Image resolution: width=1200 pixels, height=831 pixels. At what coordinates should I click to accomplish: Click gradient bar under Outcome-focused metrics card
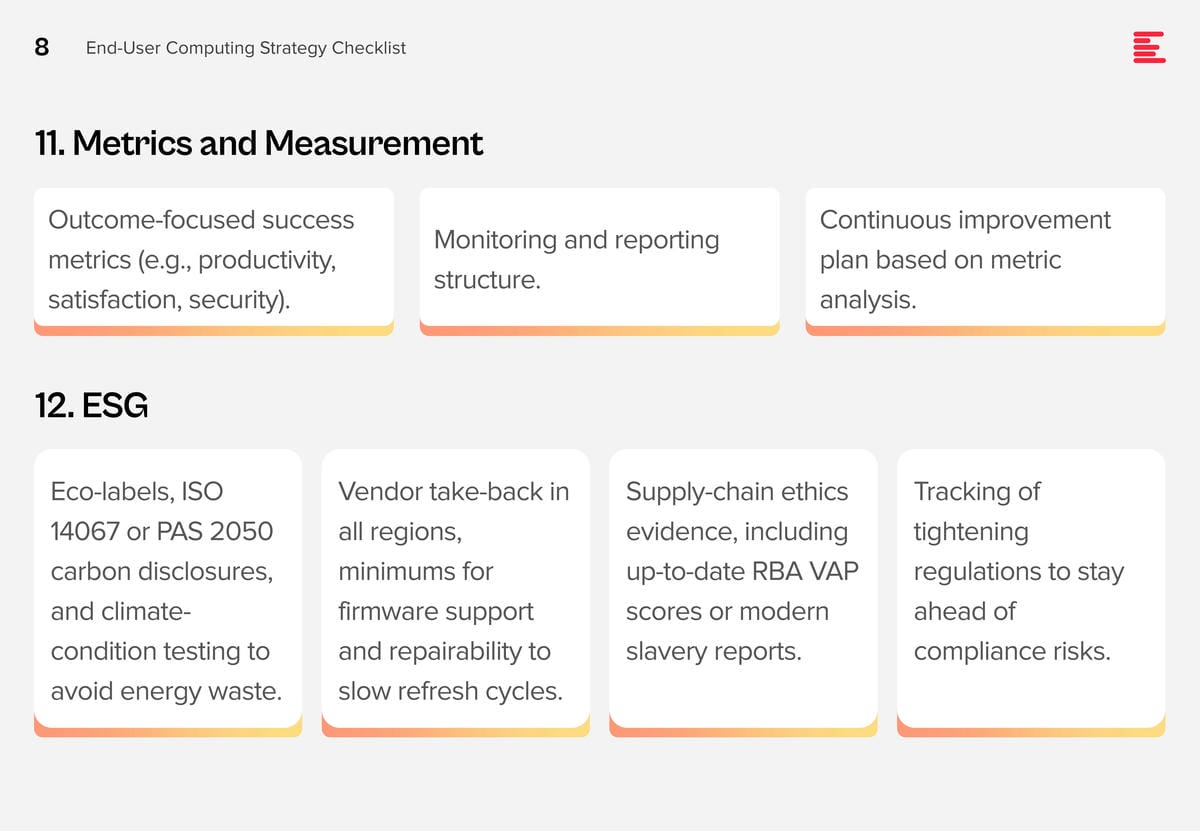[x=214, y=330]
